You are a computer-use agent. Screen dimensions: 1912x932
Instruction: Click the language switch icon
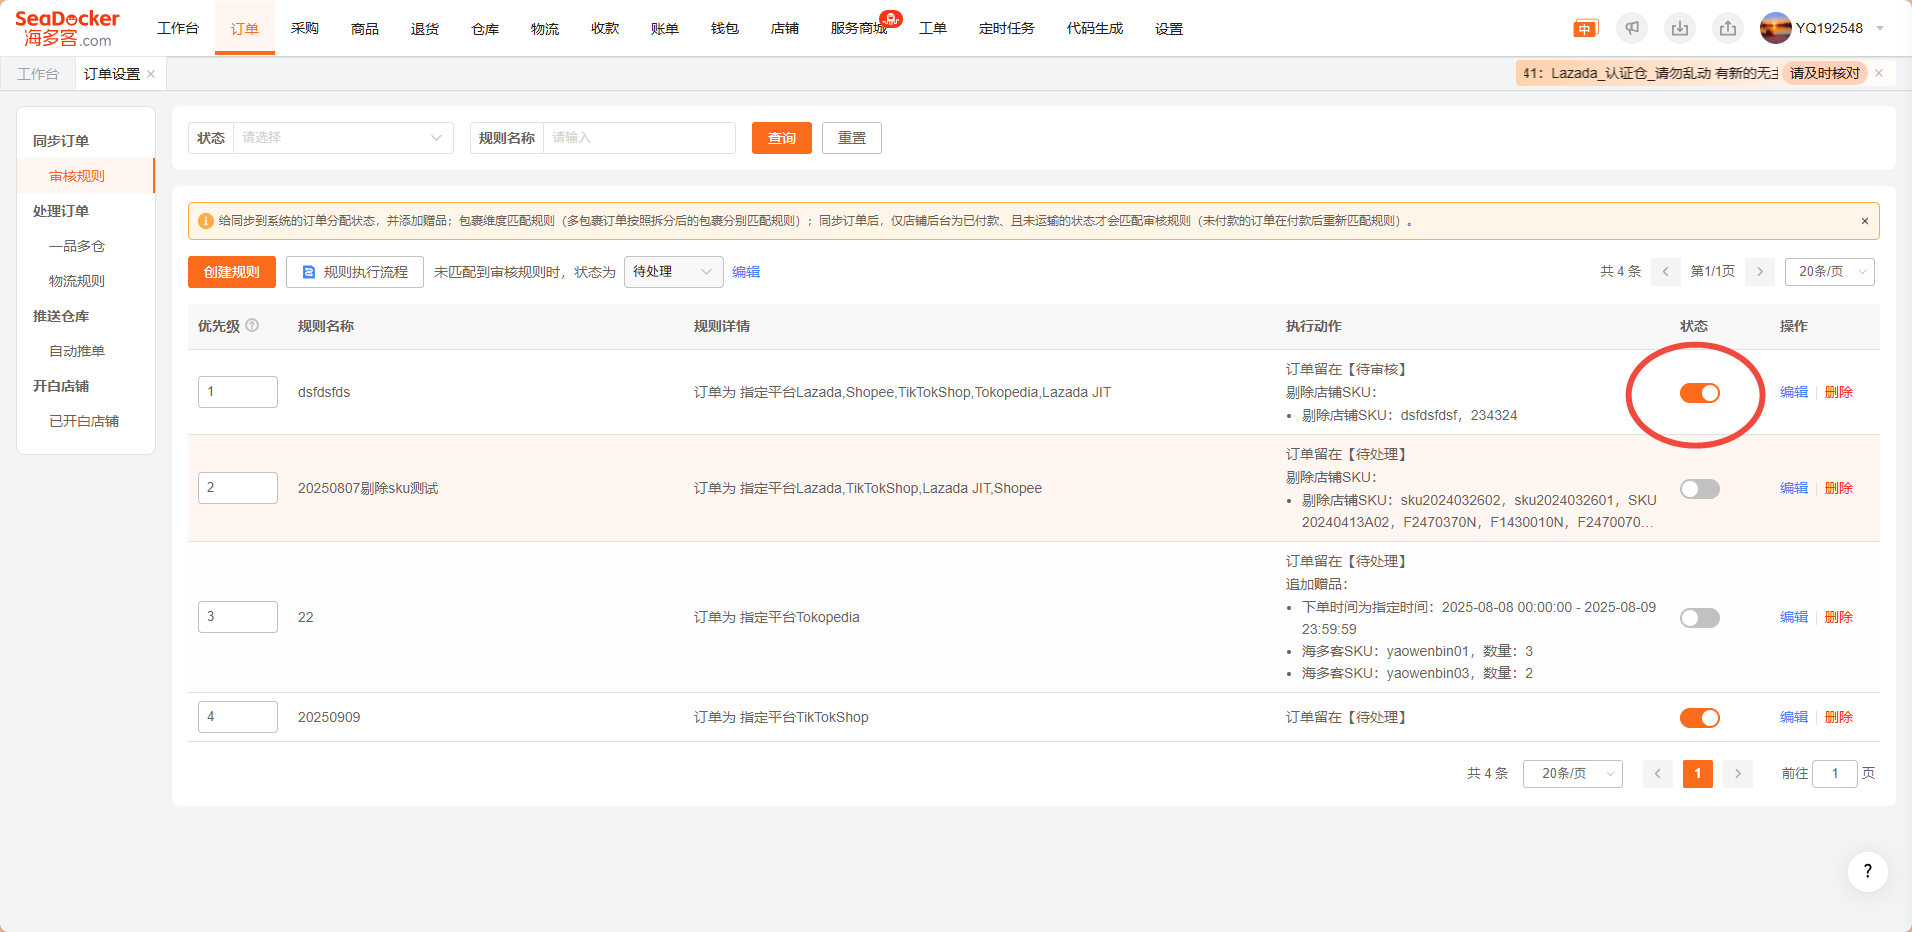tap(1585, 29)
